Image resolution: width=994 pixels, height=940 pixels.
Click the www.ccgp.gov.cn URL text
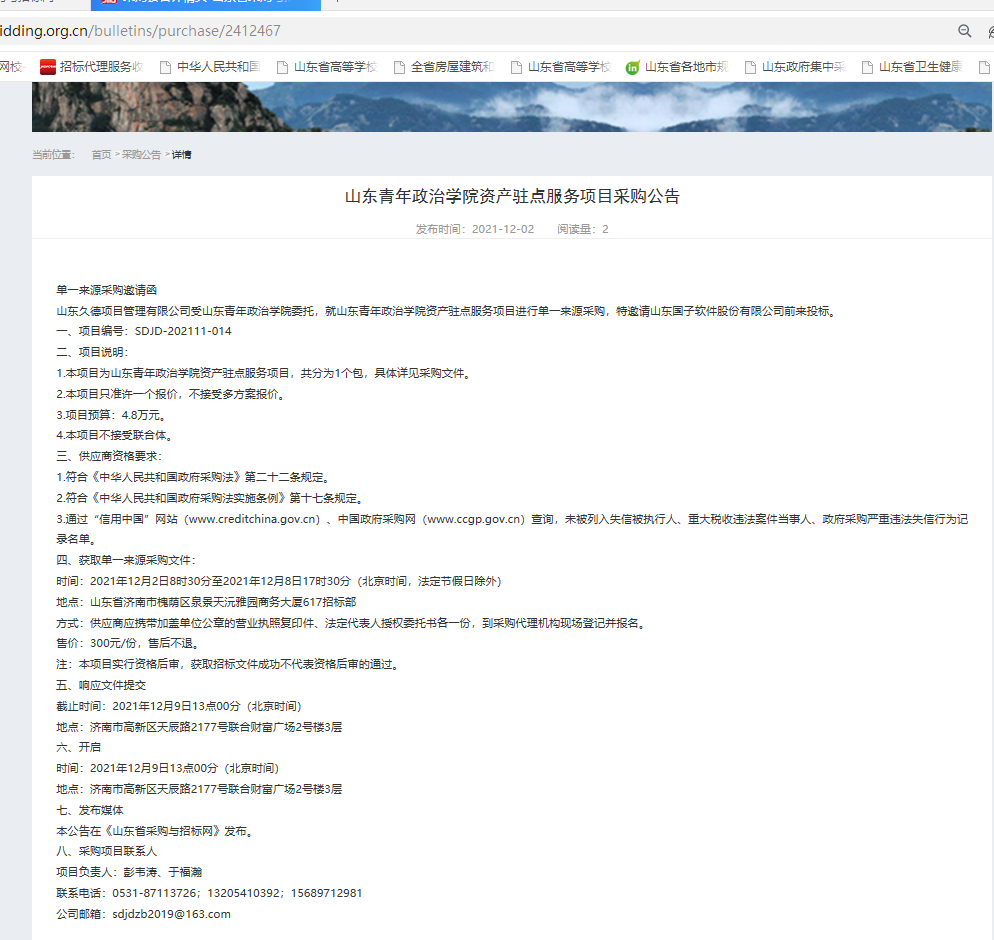475,519
